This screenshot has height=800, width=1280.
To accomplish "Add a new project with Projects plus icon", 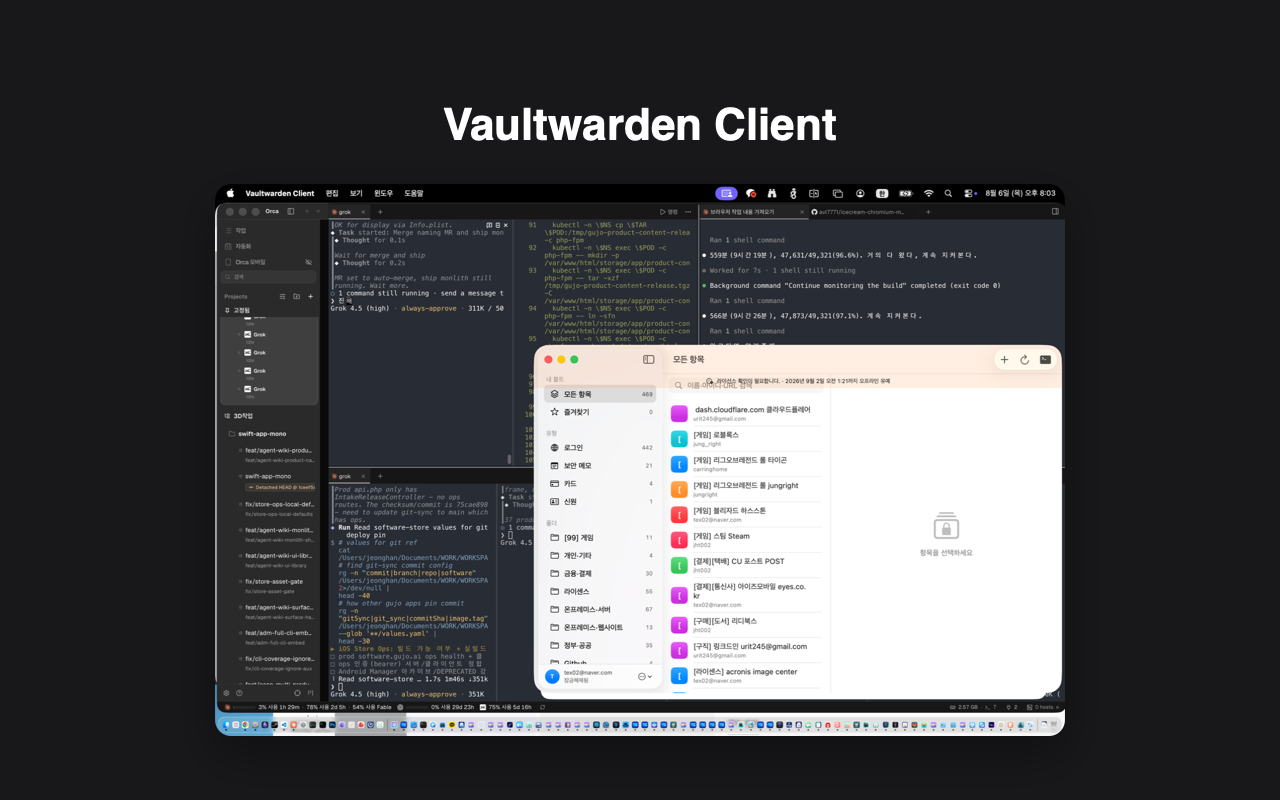I will click(310, 297).
